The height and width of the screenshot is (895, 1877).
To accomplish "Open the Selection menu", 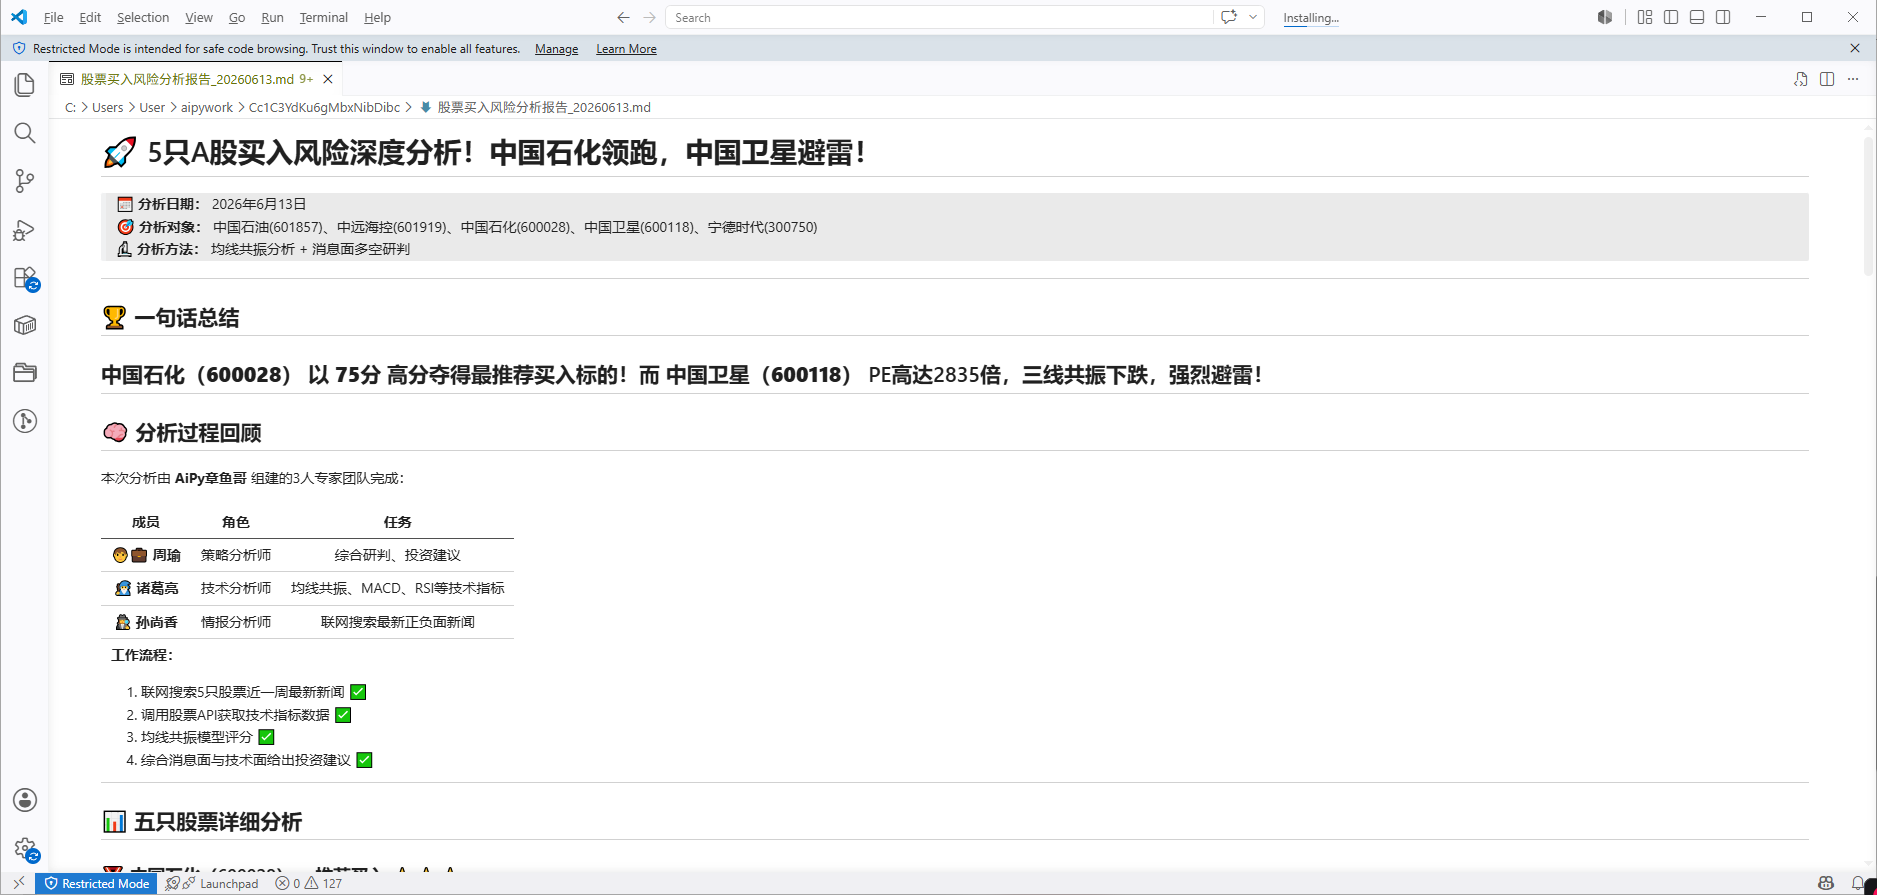I will point(143,17).
